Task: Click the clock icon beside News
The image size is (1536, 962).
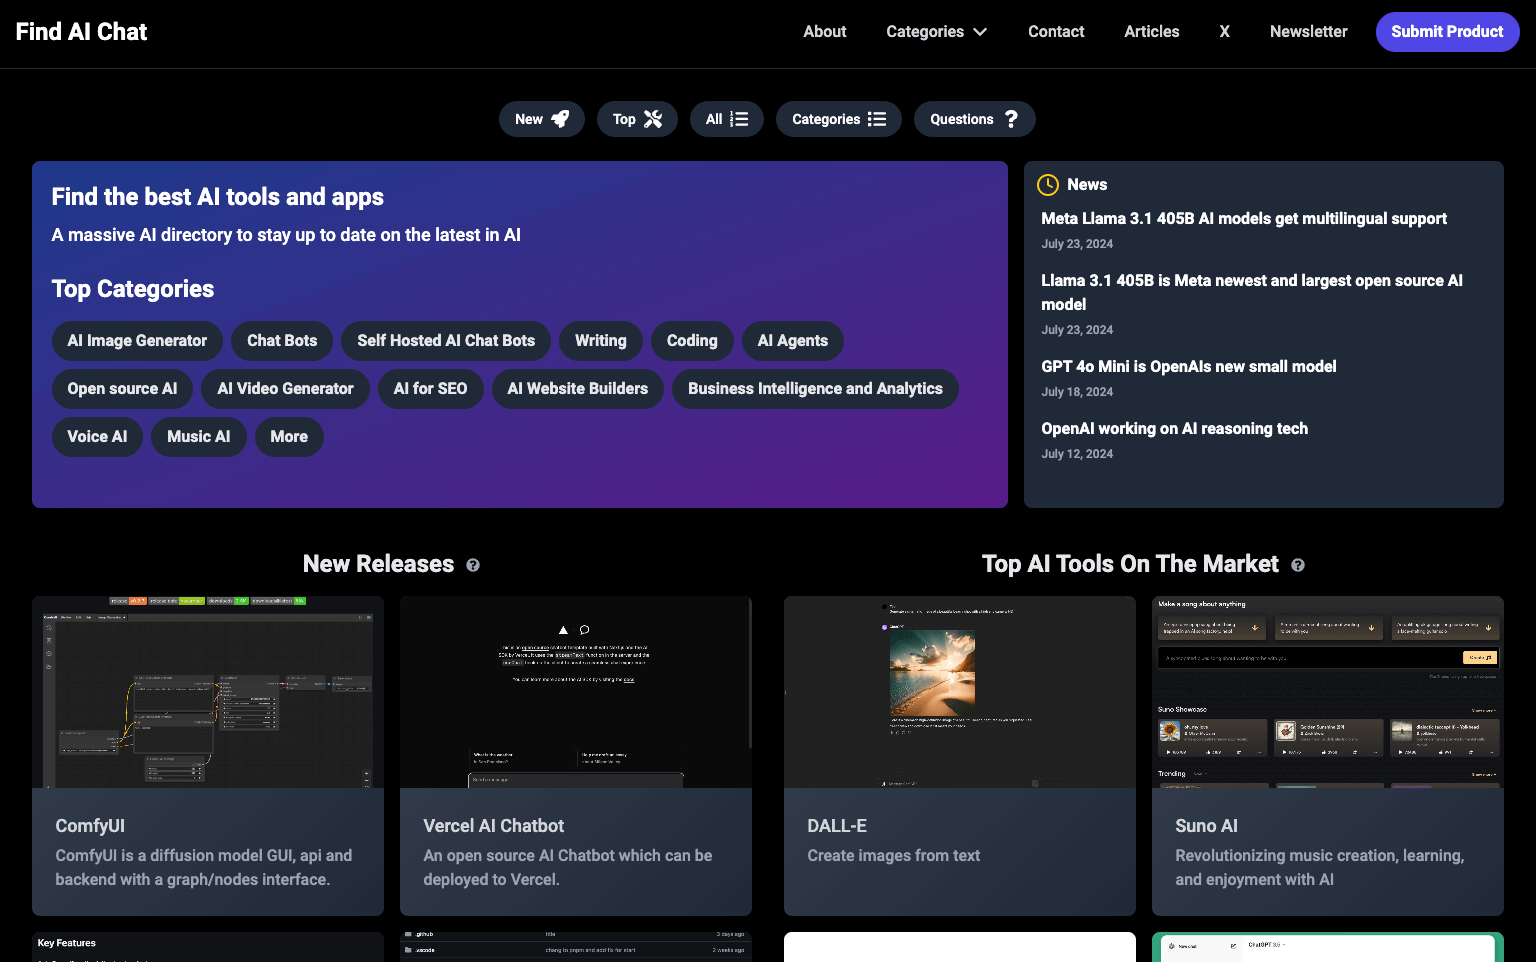Action: coord(1048,184)
